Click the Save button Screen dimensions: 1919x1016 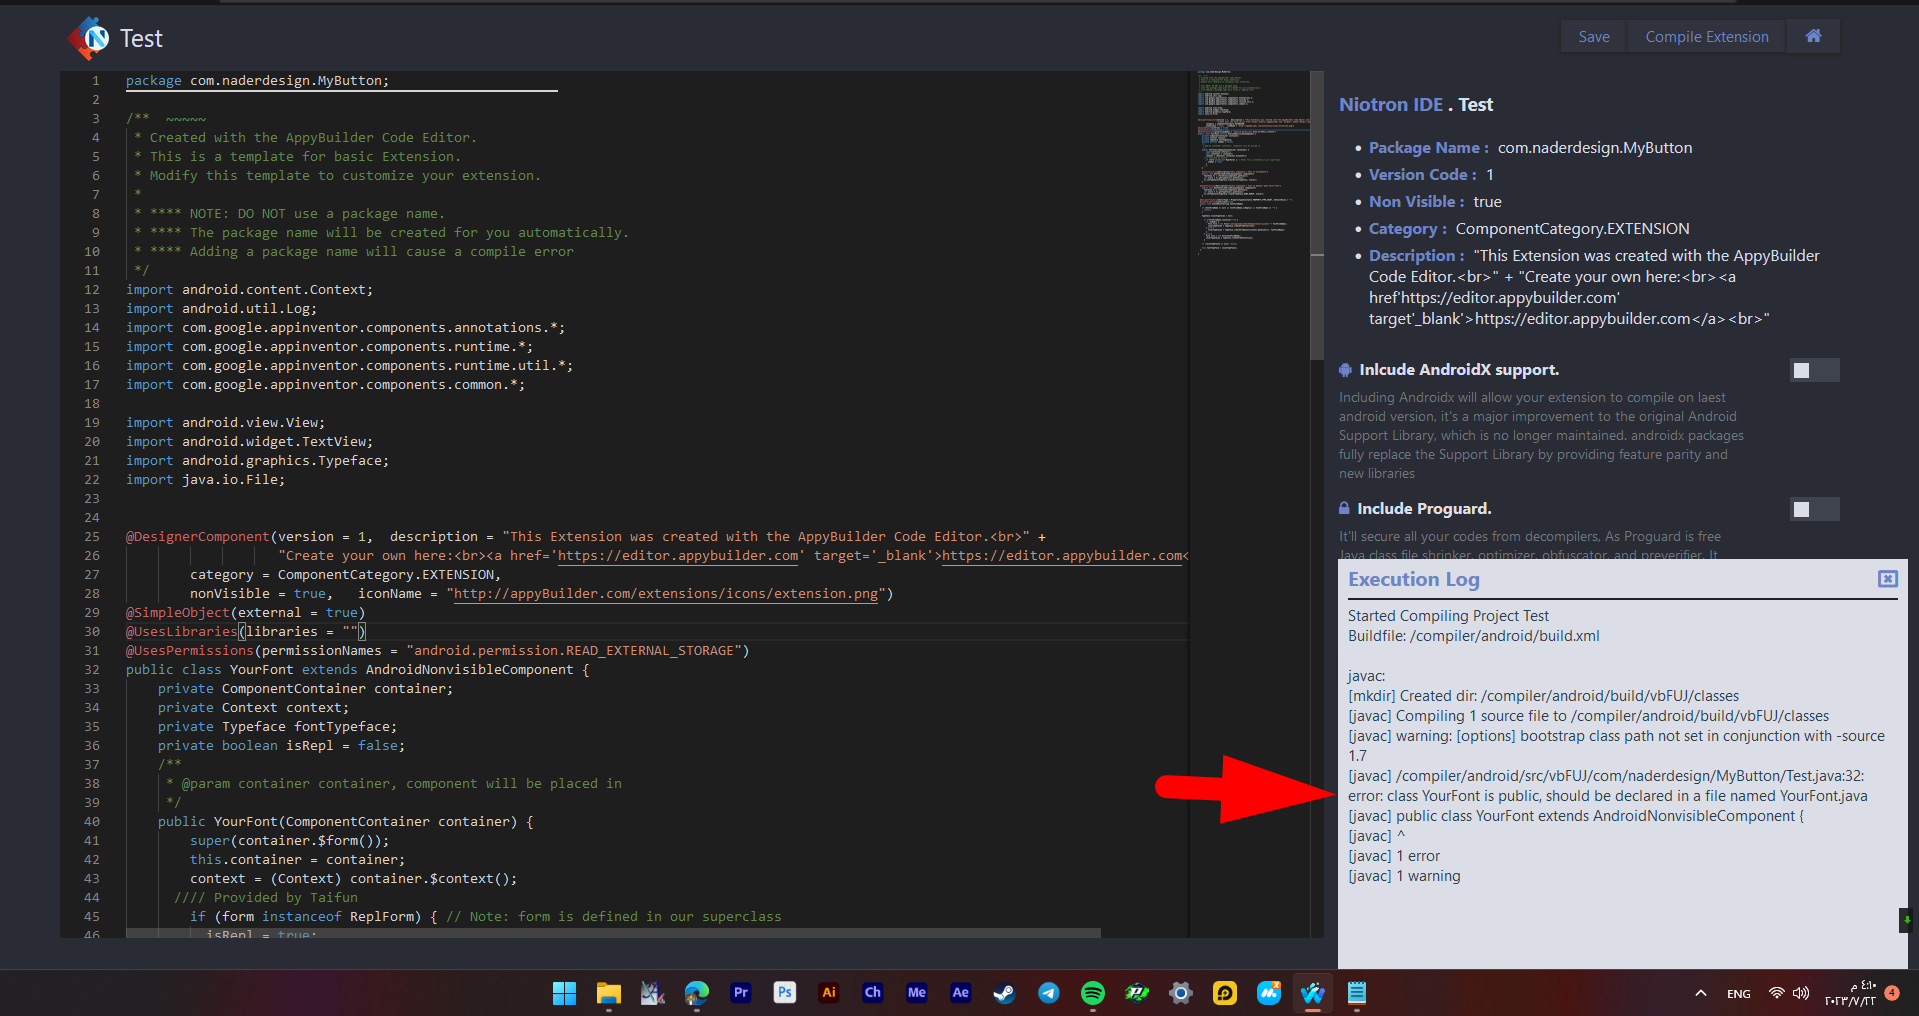1594,37
